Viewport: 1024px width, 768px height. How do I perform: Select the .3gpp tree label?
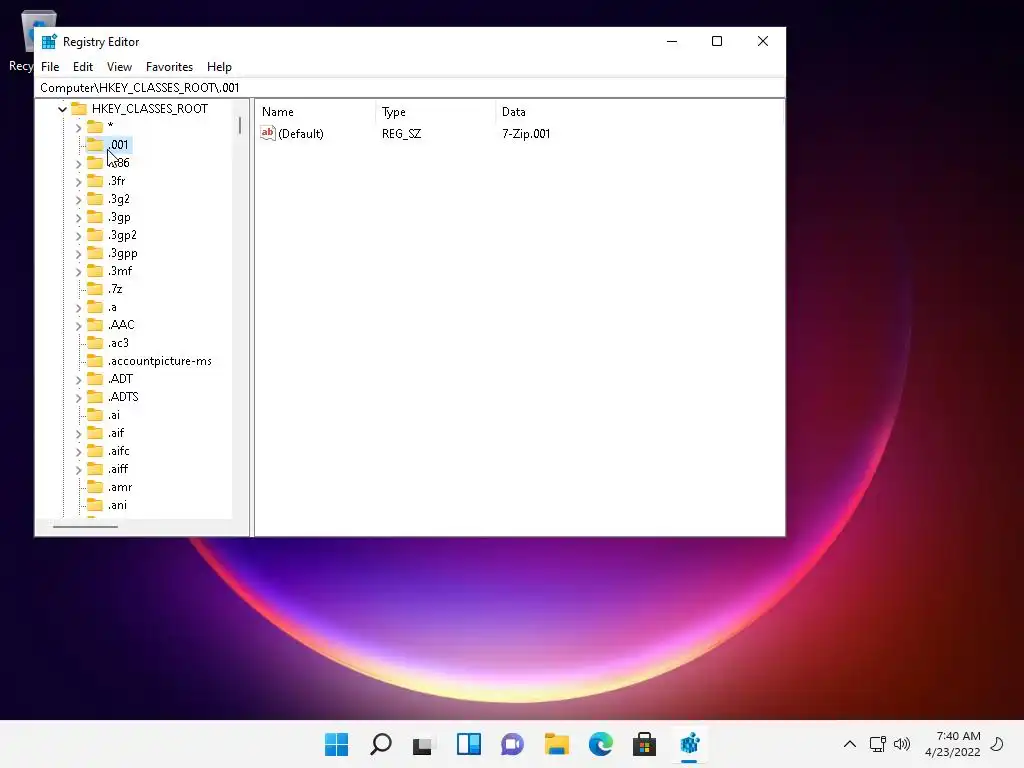(123, 253)
